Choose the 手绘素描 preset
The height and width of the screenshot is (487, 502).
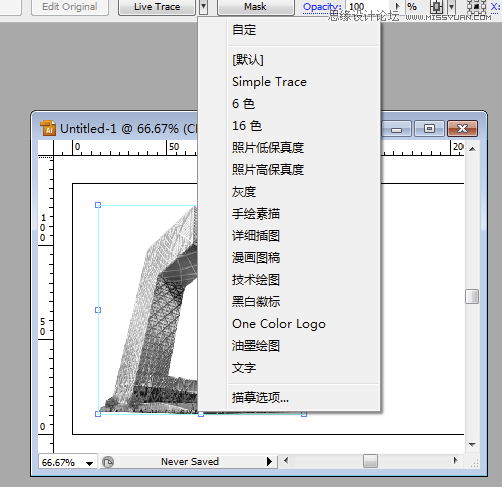(289, 214)
